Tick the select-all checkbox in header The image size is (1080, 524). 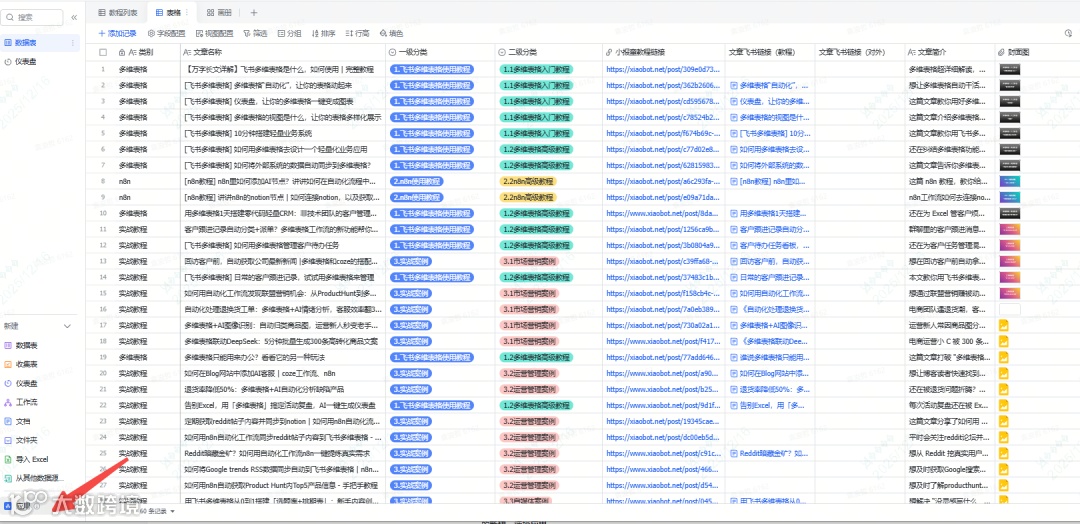pos(103,52)
